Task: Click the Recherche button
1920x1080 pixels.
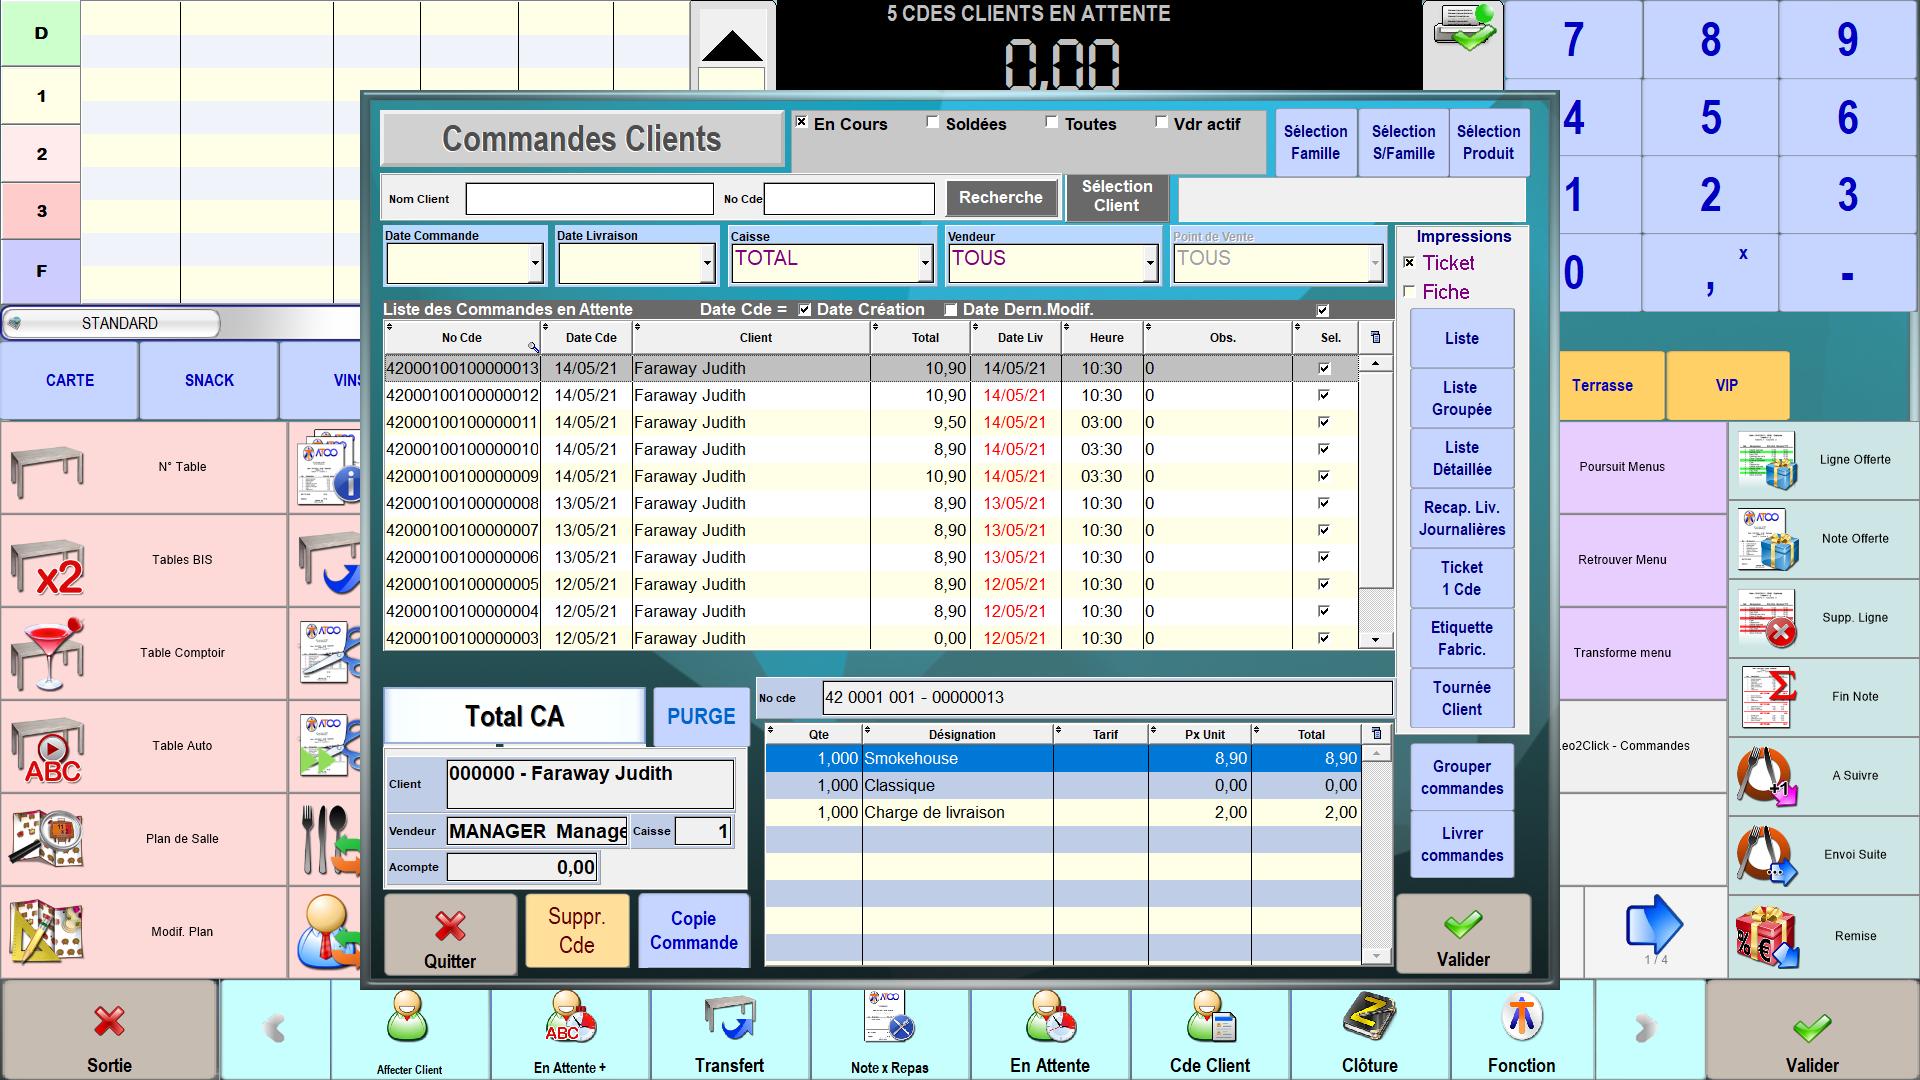Action: 1000,198
